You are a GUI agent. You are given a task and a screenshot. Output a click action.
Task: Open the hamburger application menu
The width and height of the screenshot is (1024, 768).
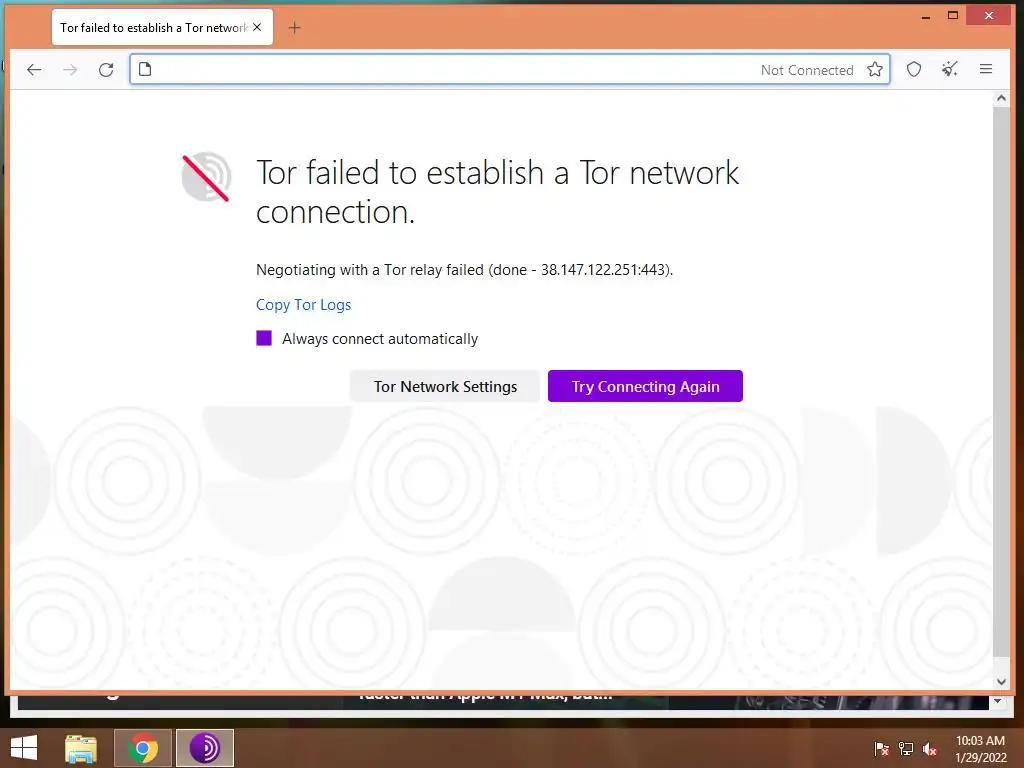point(986,69)
